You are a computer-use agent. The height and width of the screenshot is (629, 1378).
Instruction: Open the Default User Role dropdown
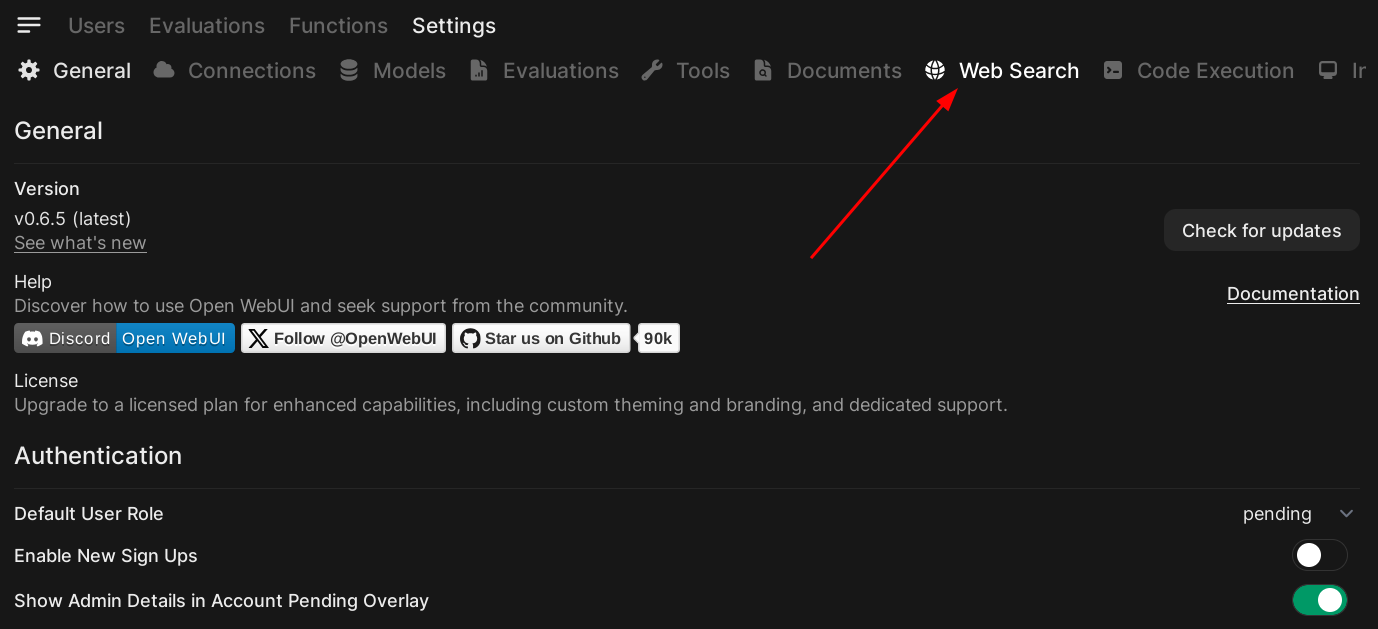coord(1296,513)
